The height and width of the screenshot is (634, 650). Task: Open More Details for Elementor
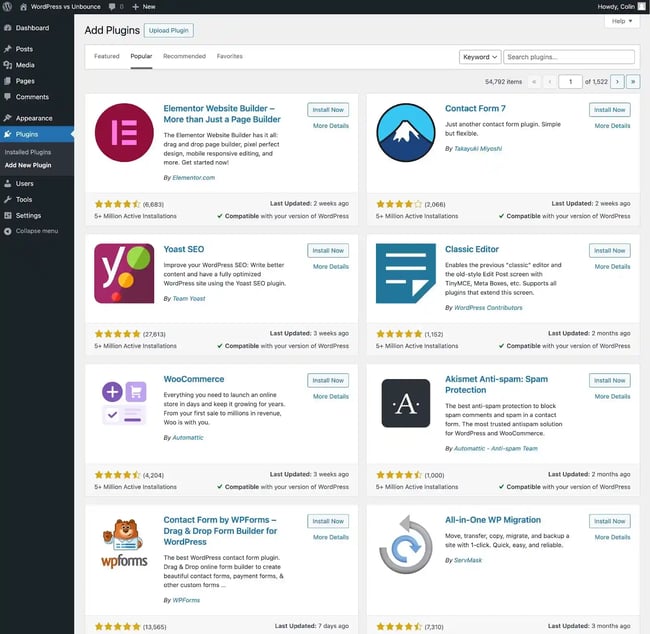point(331,126)
